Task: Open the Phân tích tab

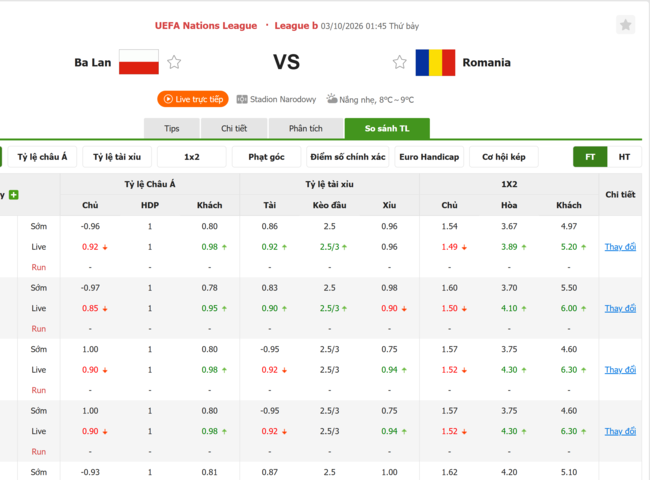Action: coord(306,128)
